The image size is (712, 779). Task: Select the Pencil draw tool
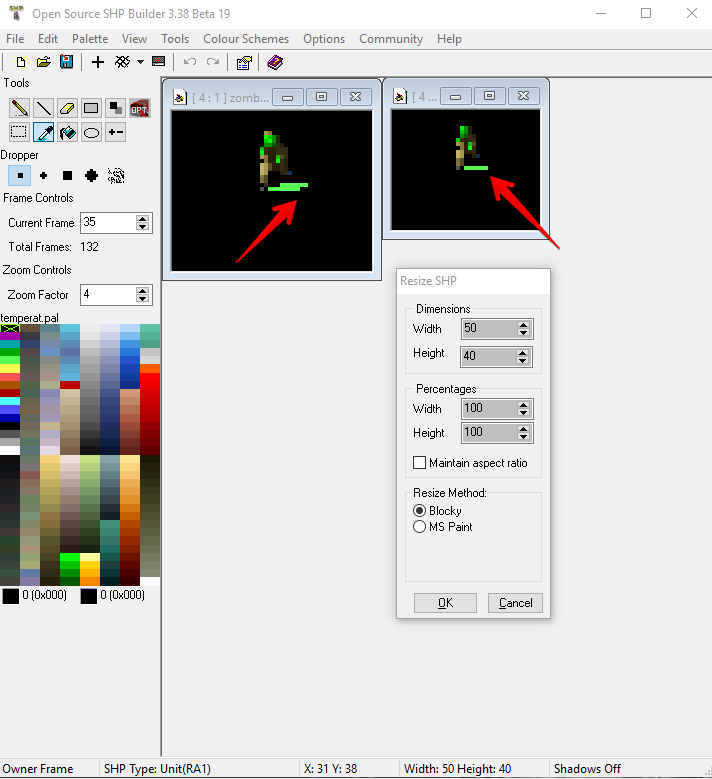[x=19, y=108]
